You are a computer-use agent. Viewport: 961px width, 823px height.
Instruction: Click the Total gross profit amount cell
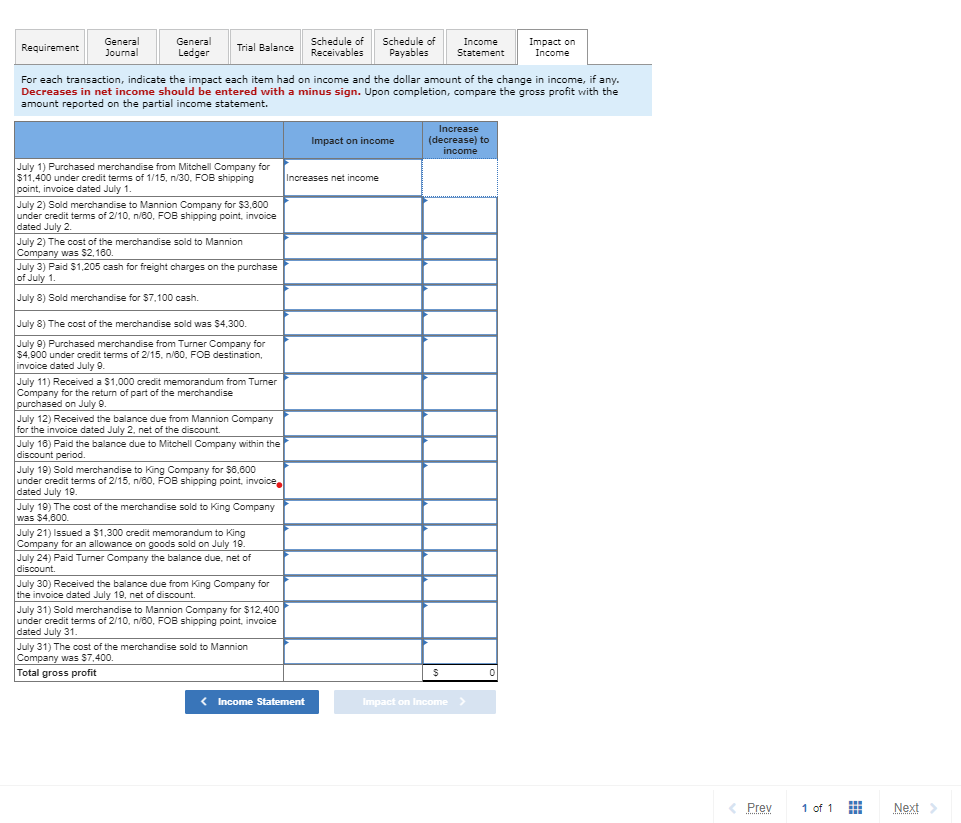459,672
